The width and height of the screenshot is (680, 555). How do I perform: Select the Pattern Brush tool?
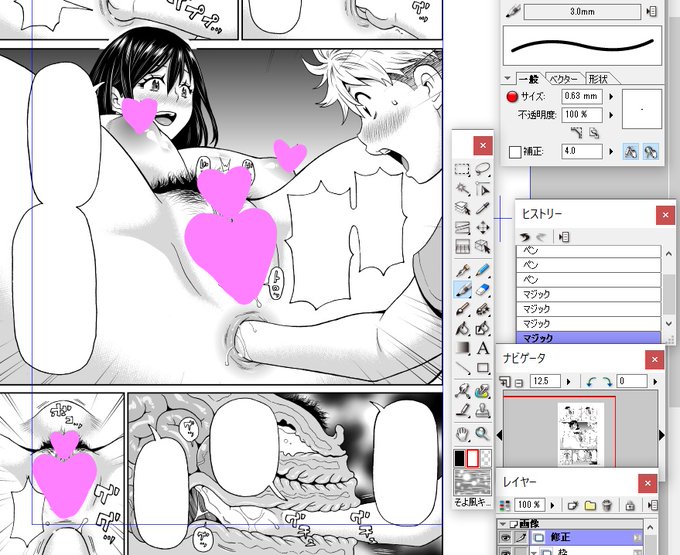click(482, 391)
